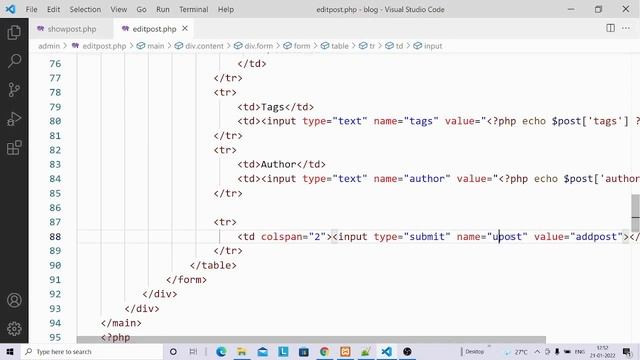
Task: Click the td breadcrumb
Action: 399,46
